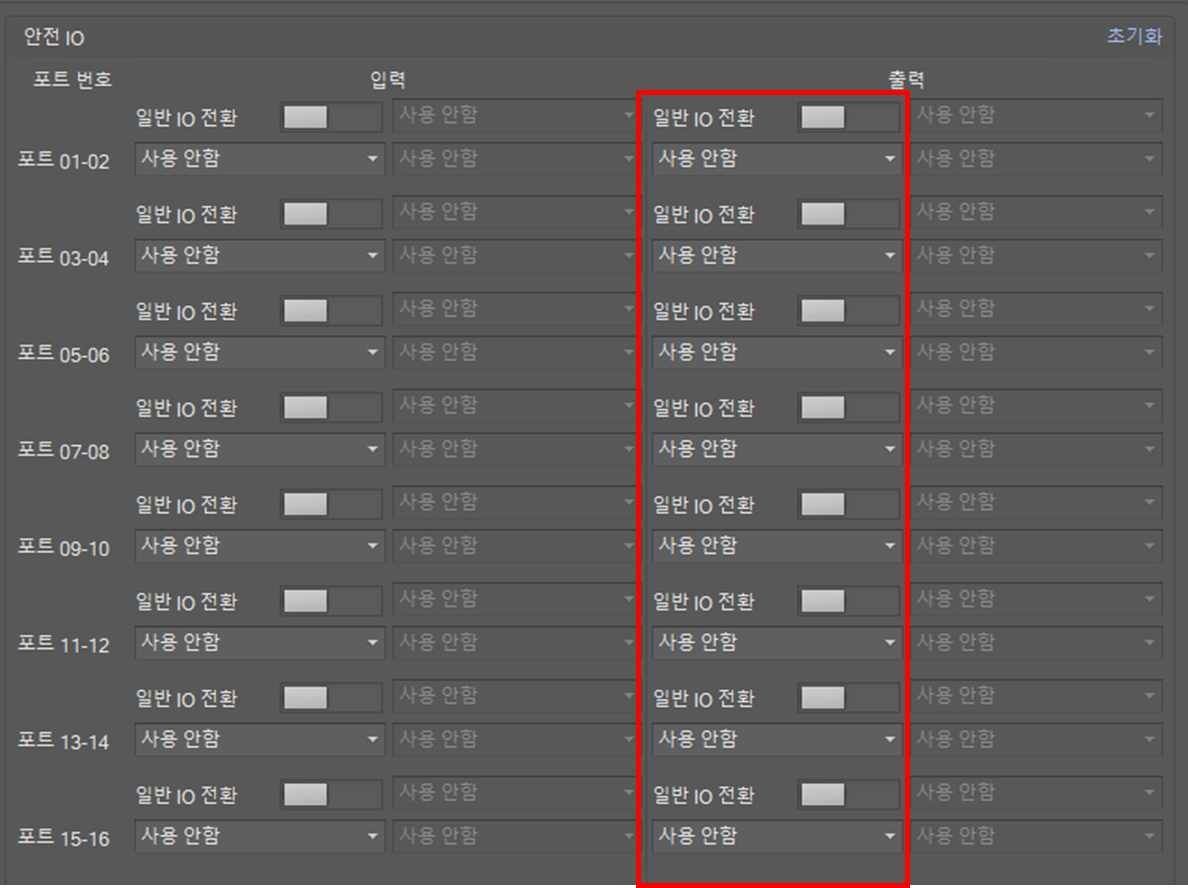This screenshot has height=888, width=1188.
Task: Toggle output 일반 IO 전환 for port 01-02
Action: tap(849, 117)
